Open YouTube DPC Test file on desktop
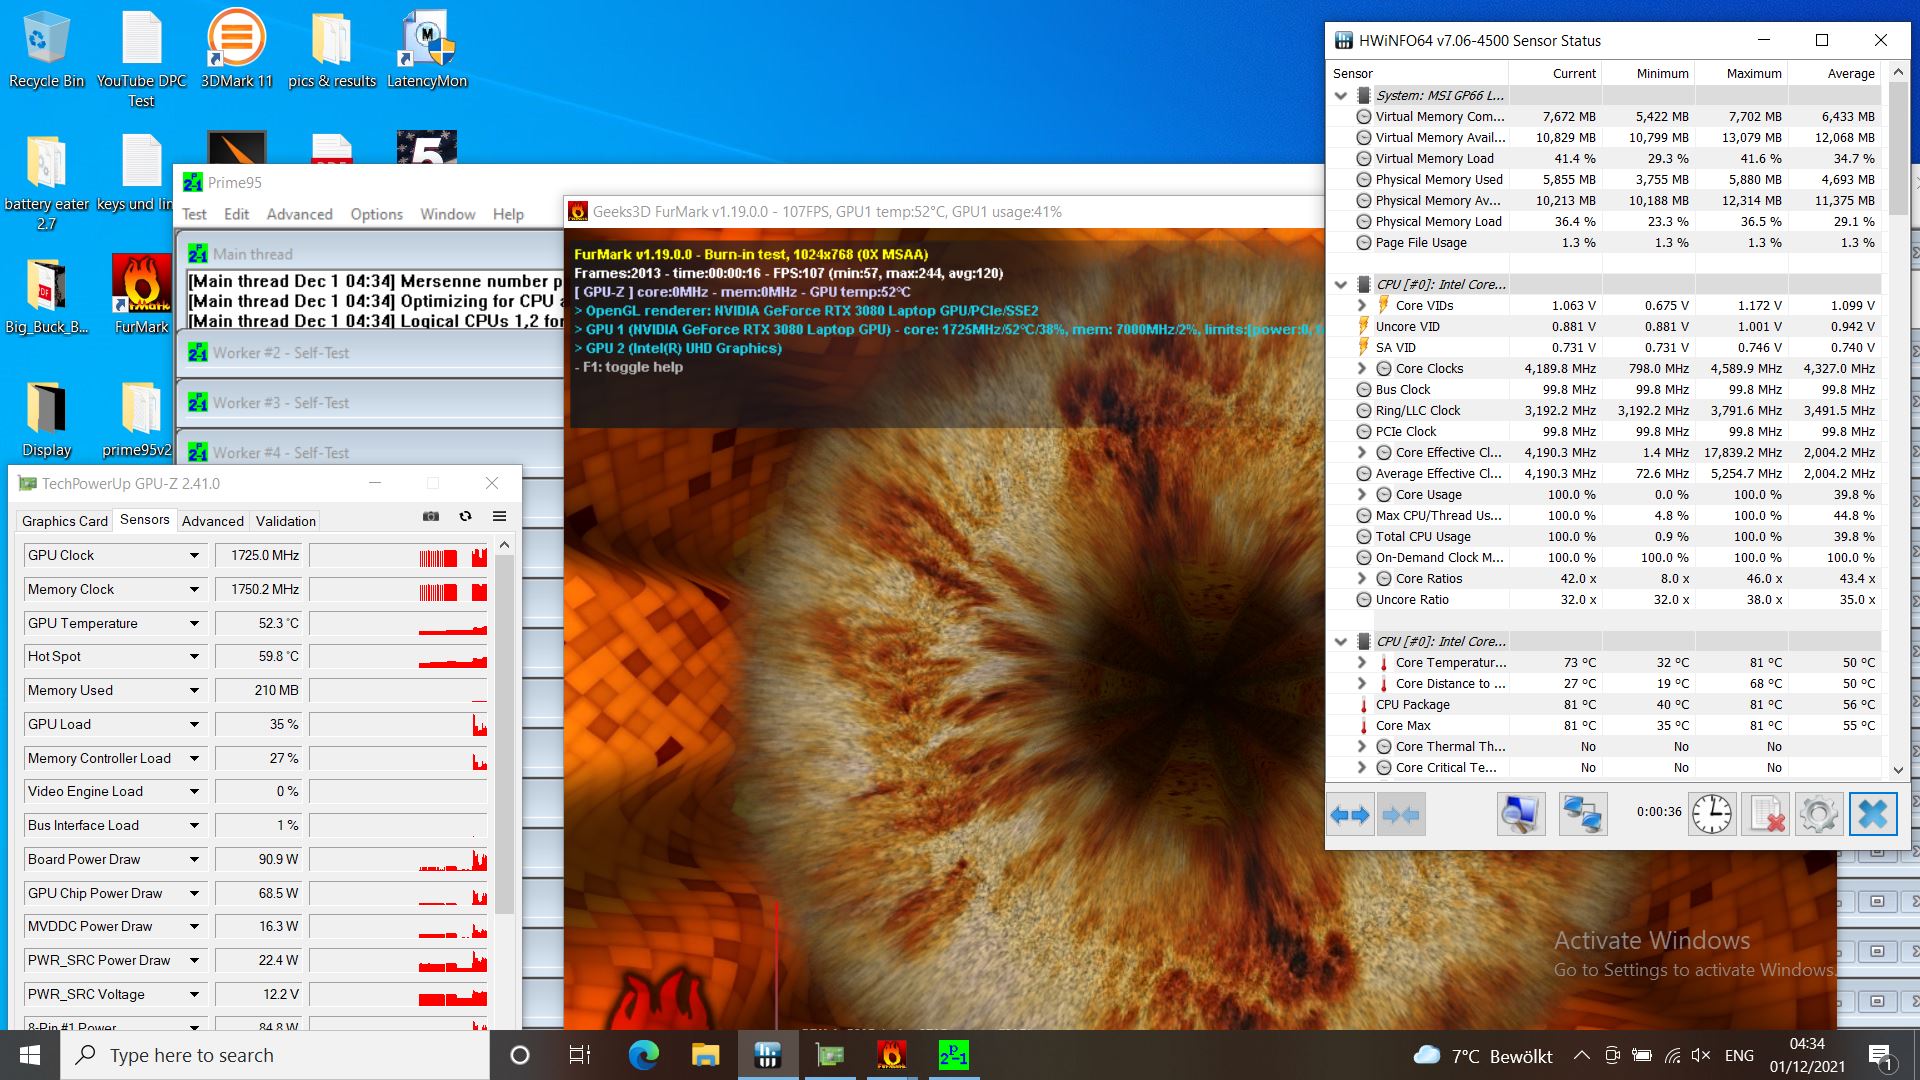The height and width of the screenshot is (1080, 1920). (x=141, y=58)
